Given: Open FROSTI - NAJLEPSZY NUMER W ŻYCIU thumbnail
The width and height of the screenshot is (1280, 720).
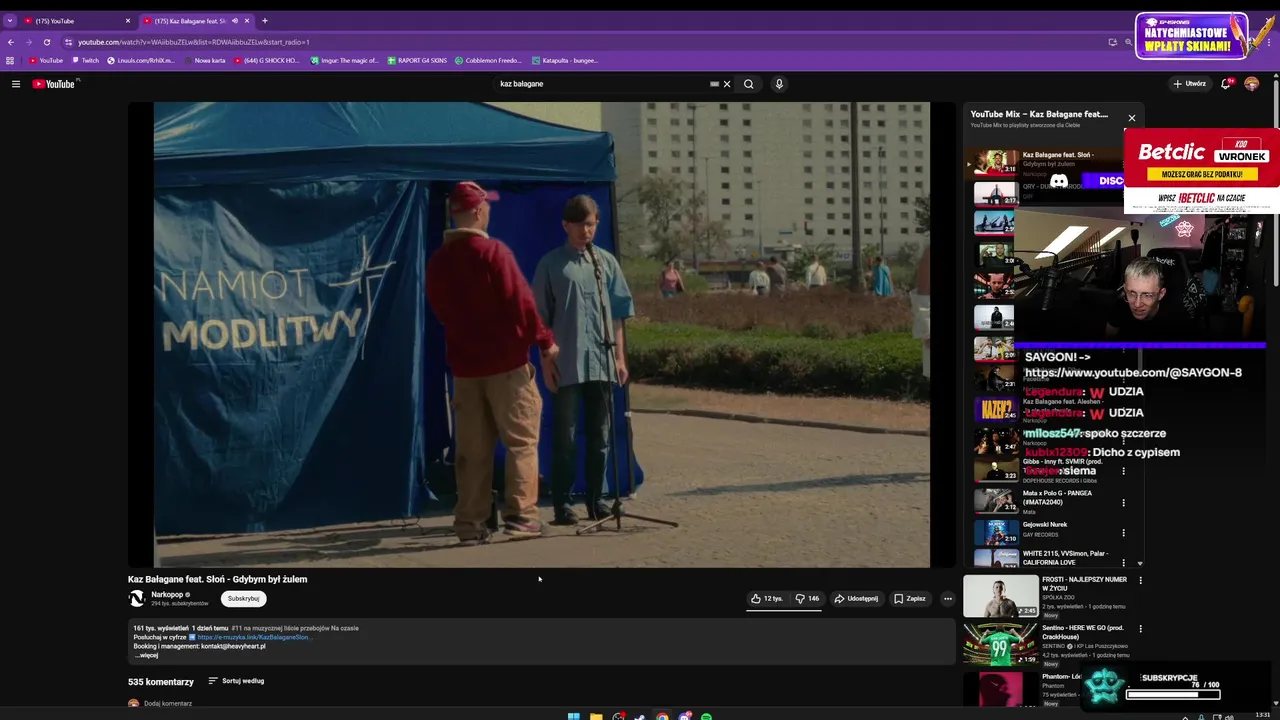Looking at the screenshot, I should (x=1000, y=596).
